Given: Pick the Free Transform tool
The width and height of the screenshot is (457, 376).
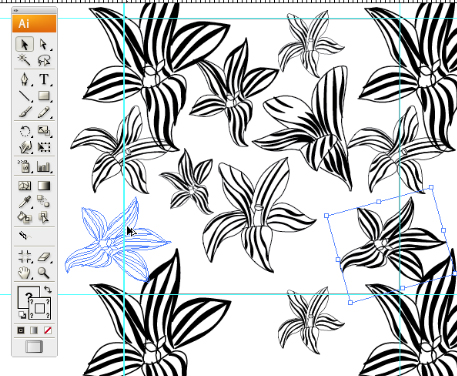Looking at the screenshot, I should [x=44, y=147].
